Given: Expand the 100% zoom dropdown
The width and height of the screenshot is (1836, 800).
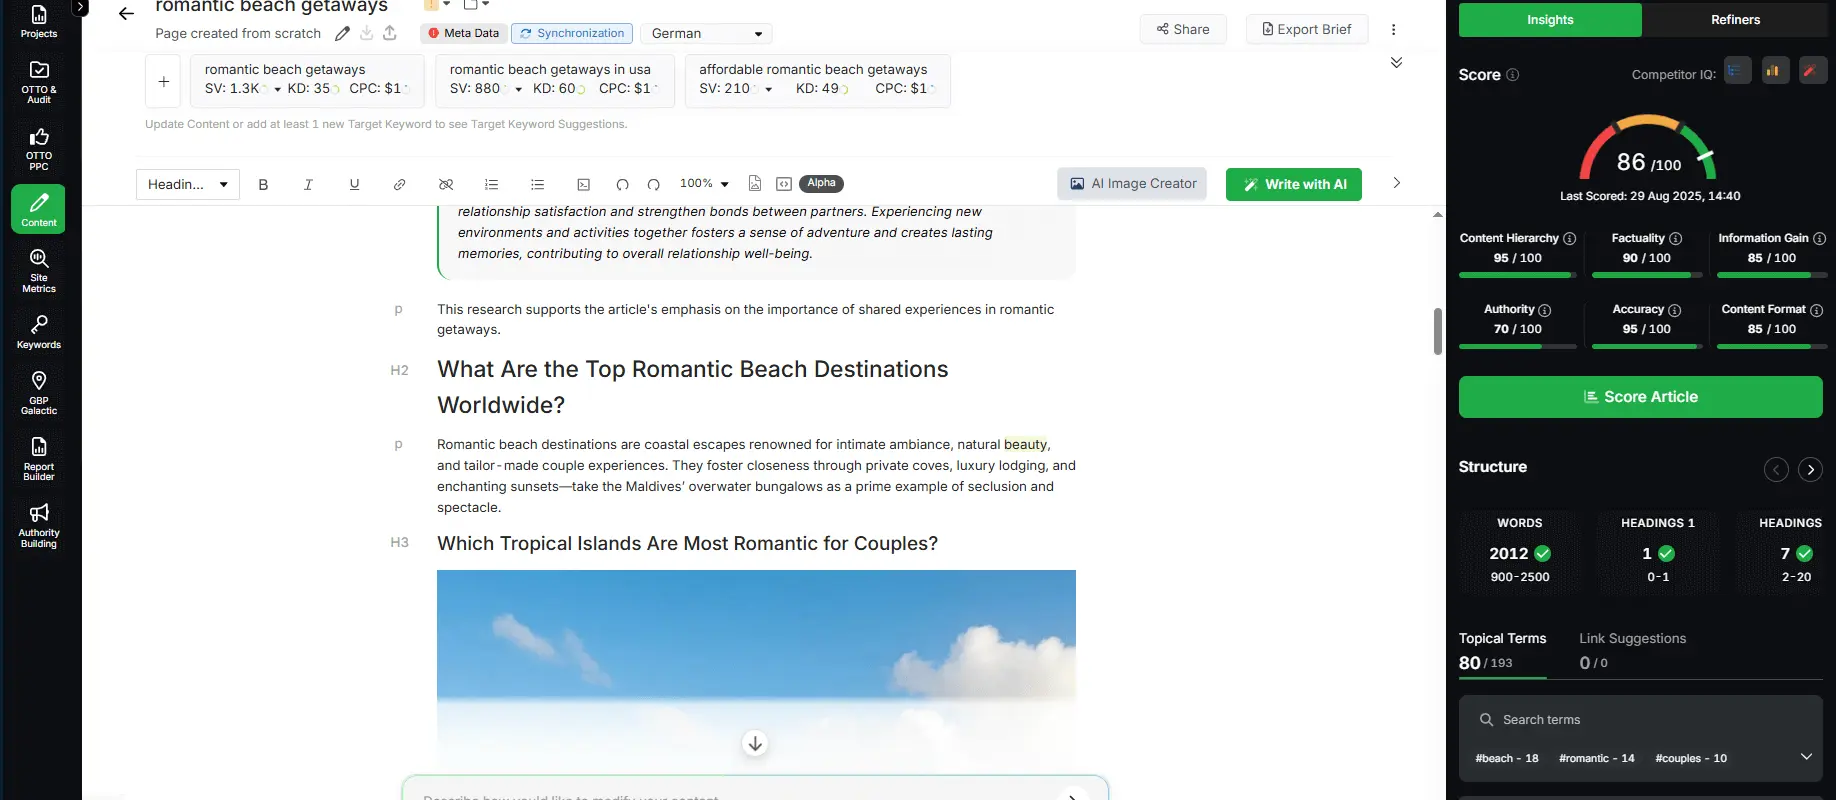Looking at the screenshot, I should 704,184.
